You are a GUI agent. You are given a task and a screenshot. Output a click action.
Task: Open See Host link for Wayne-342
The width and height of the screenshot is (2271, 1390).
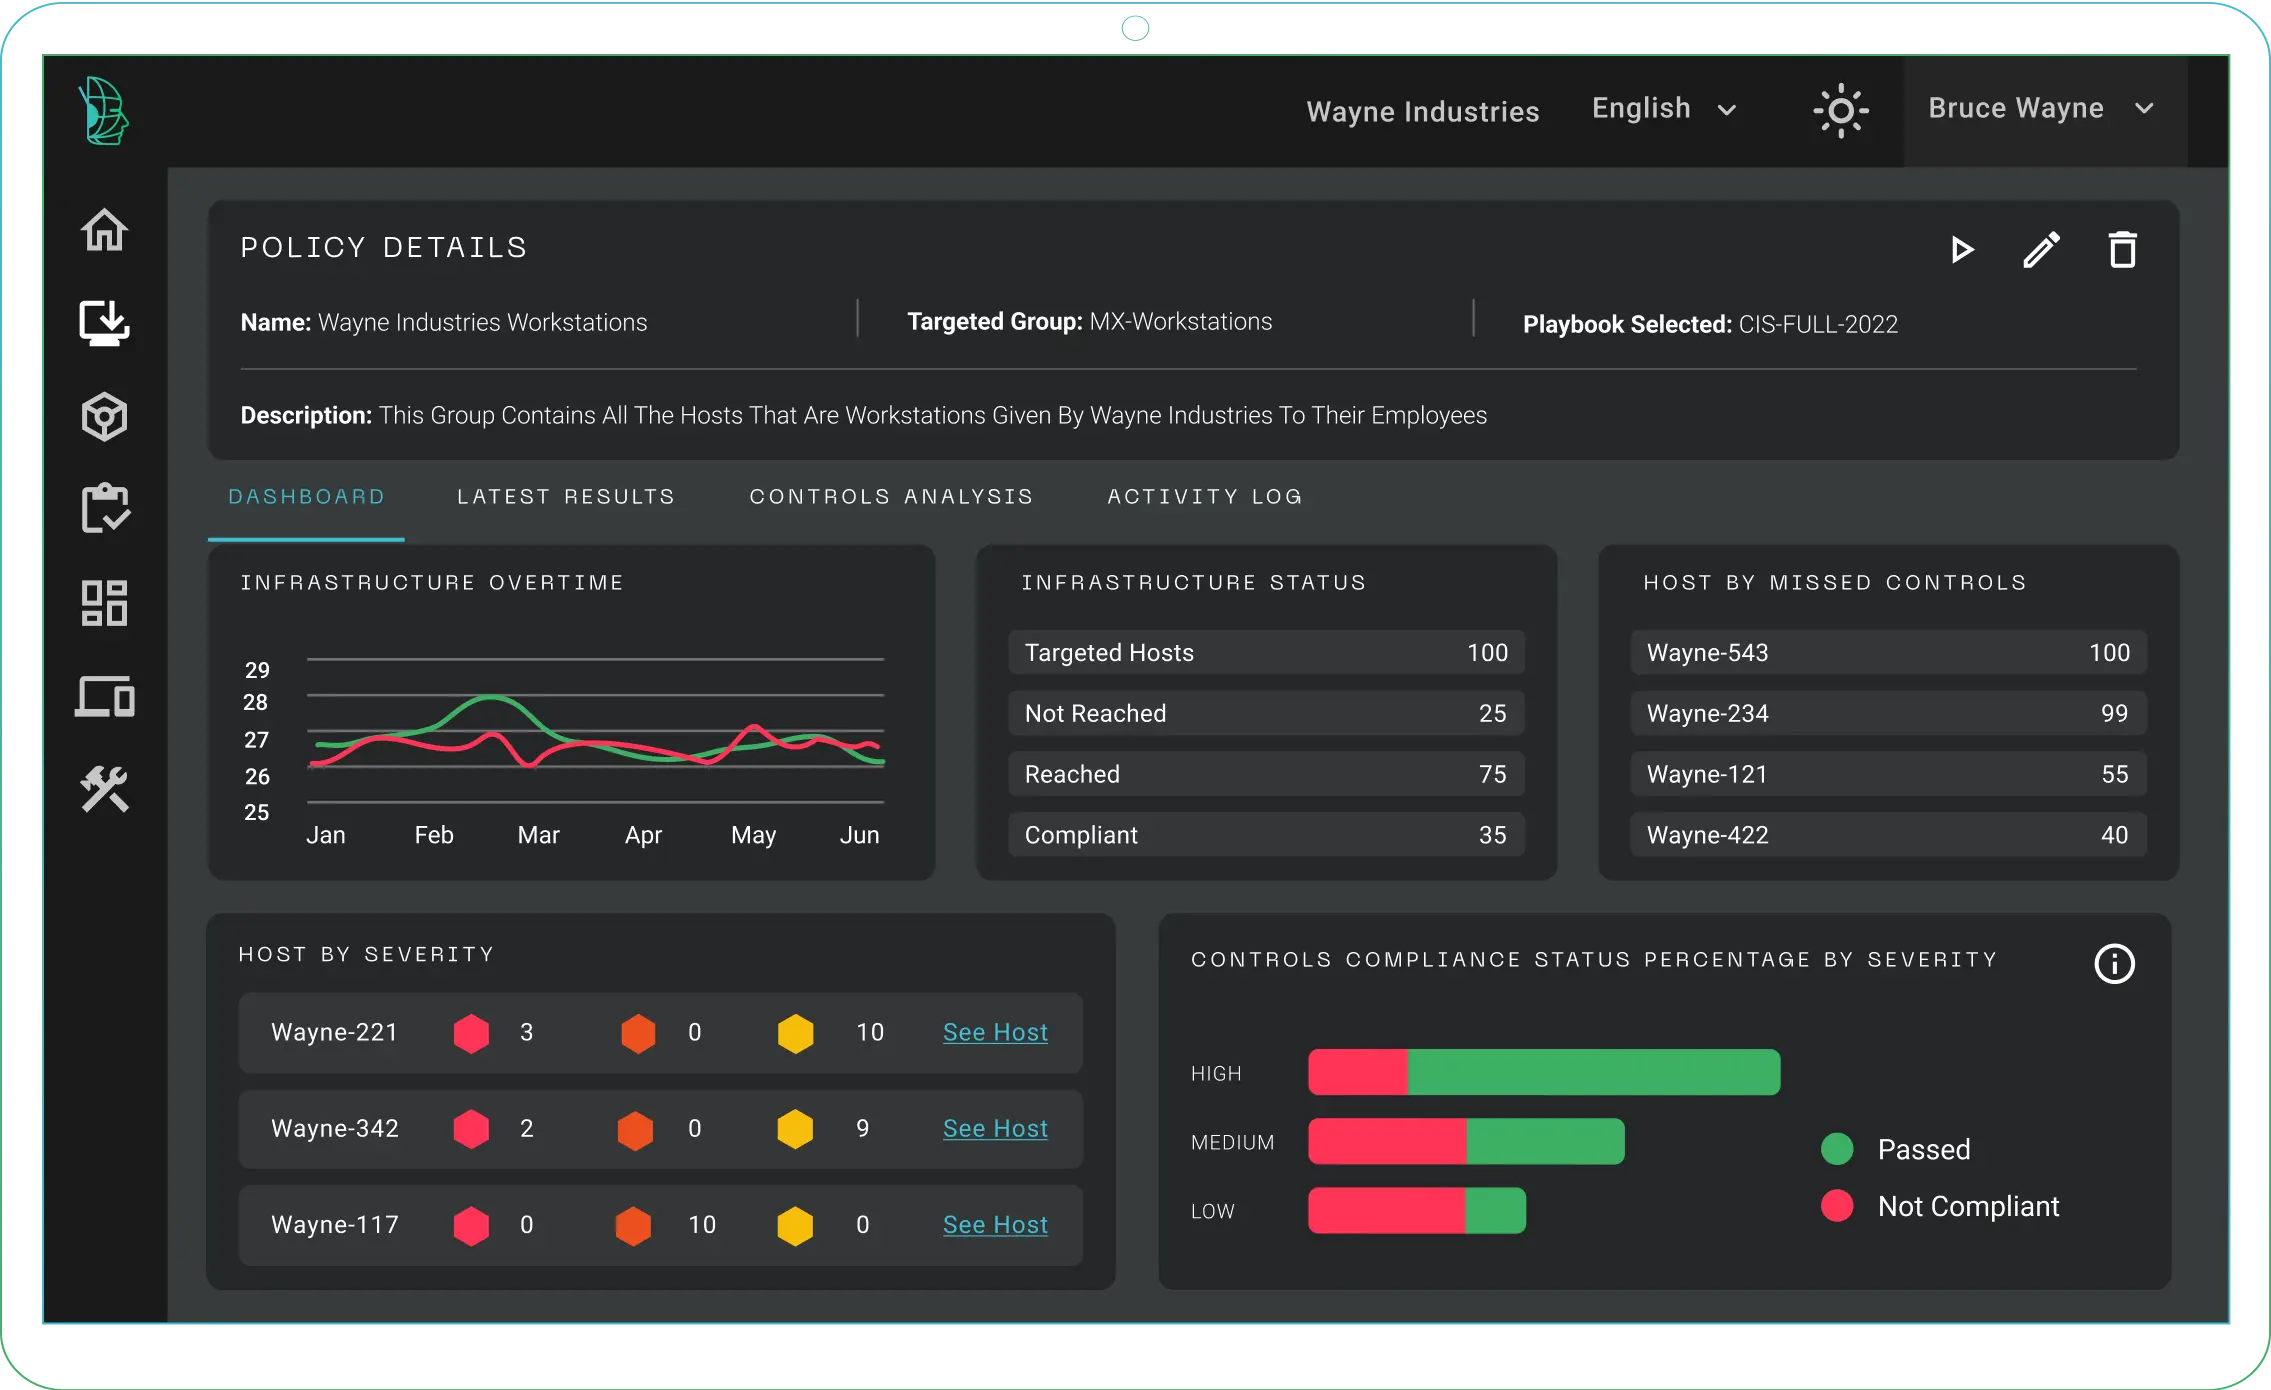[995, 1128]
